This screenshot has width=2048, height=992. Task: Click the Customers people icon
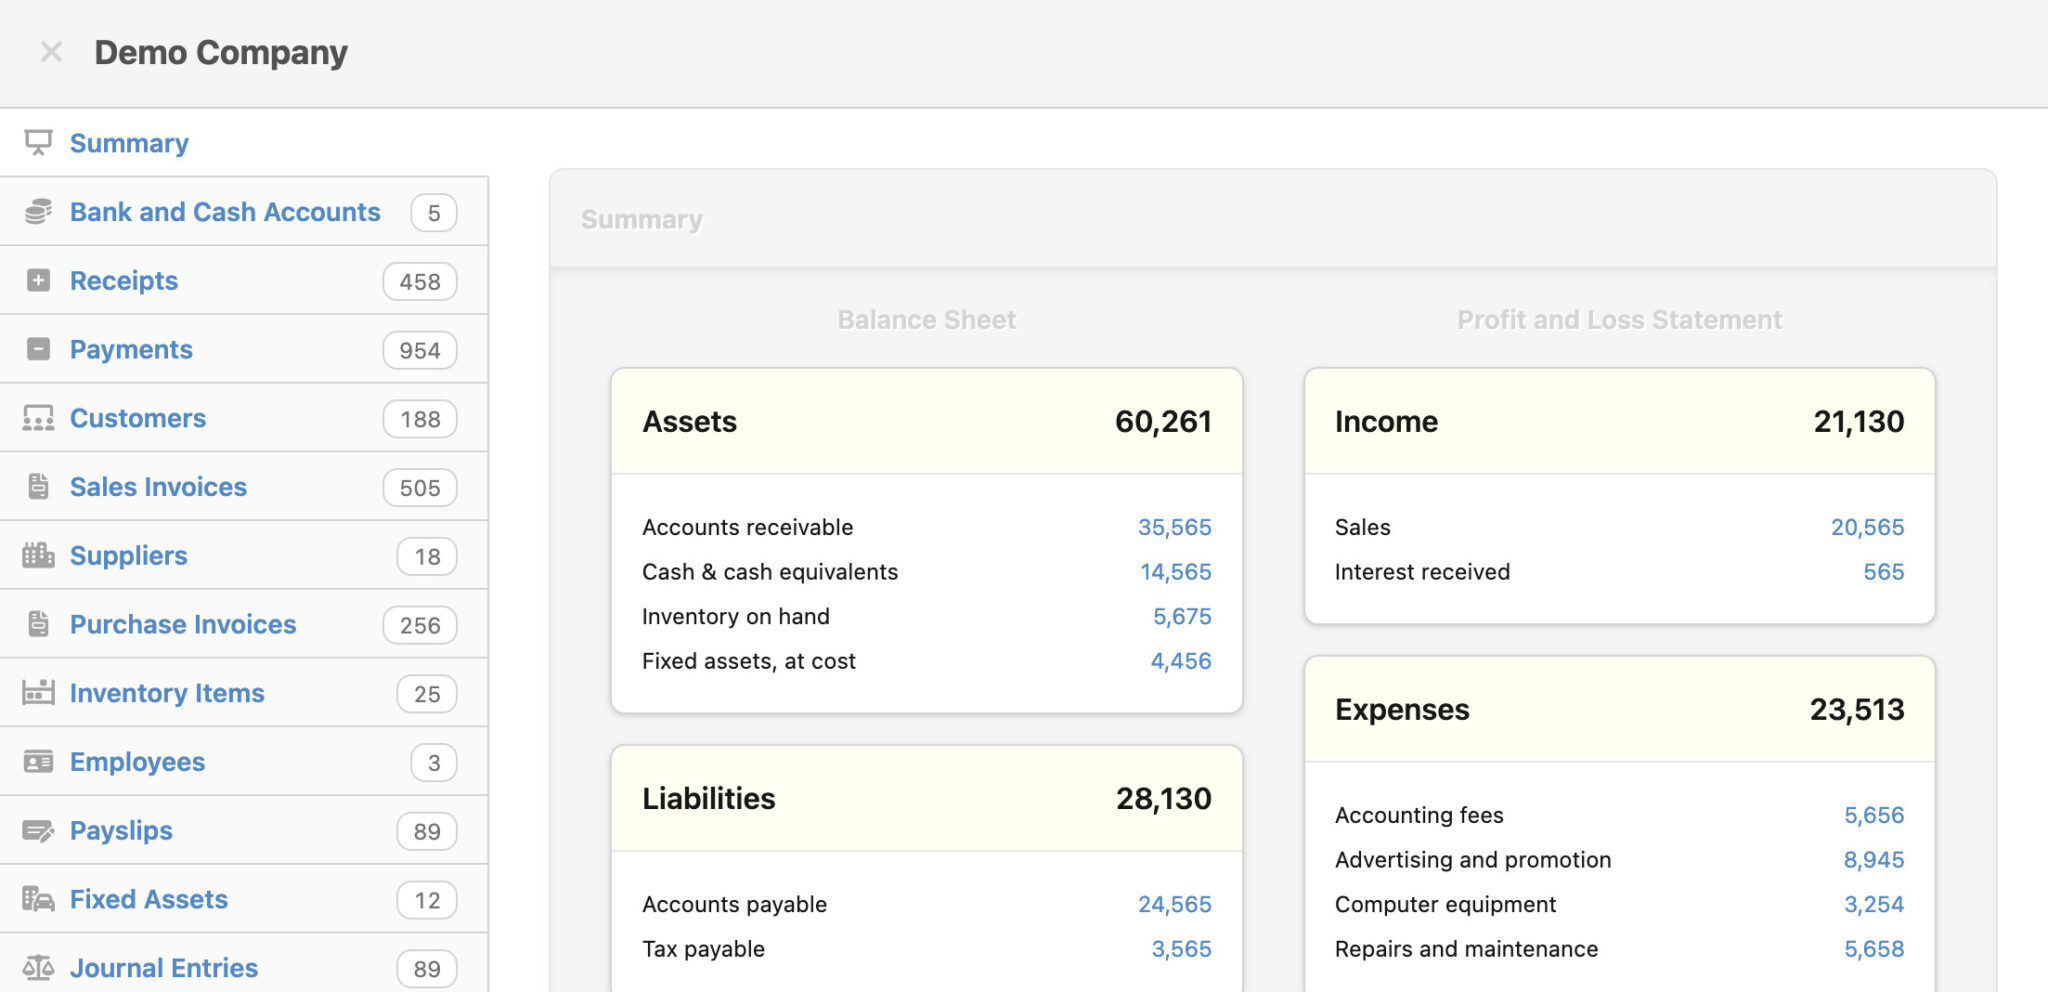(38, 418)
